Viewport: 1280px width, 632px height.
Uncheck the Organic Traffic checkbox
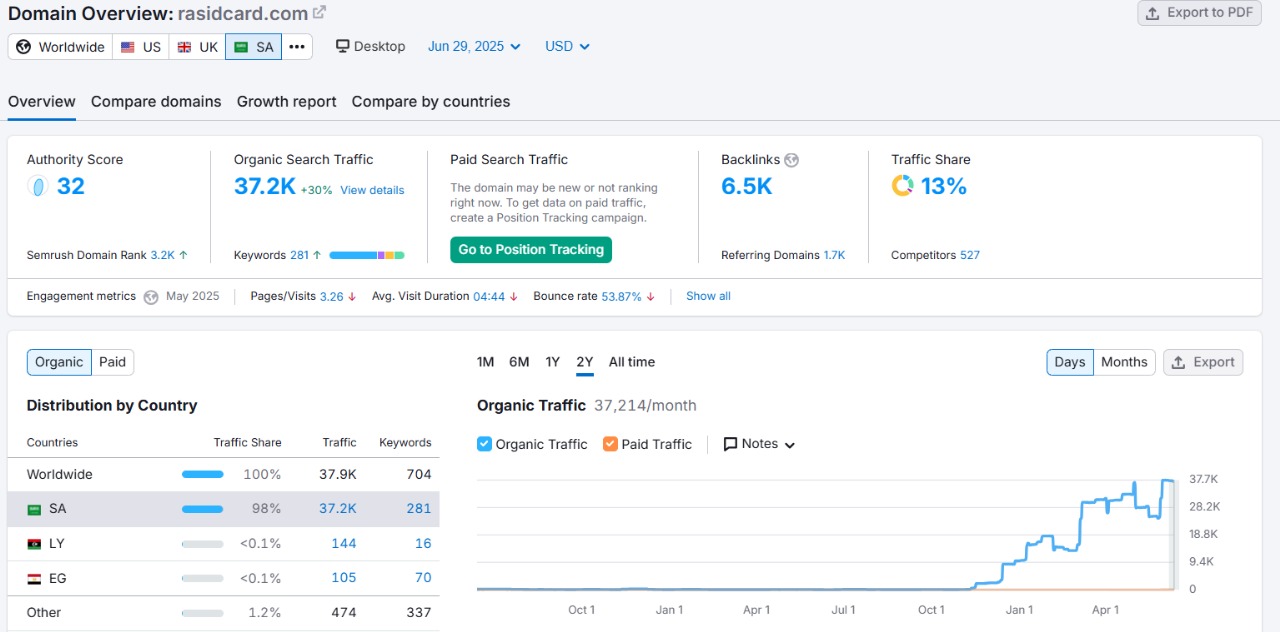click(x=482, y=444)
